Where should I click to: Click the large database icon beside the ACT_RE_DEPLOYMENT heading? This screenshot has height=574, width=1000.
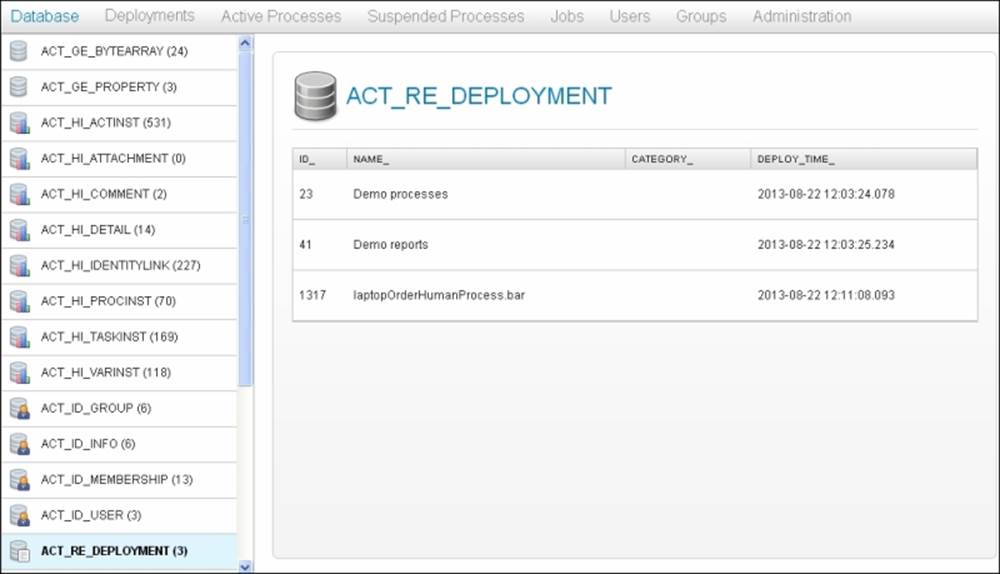point(315,96)
